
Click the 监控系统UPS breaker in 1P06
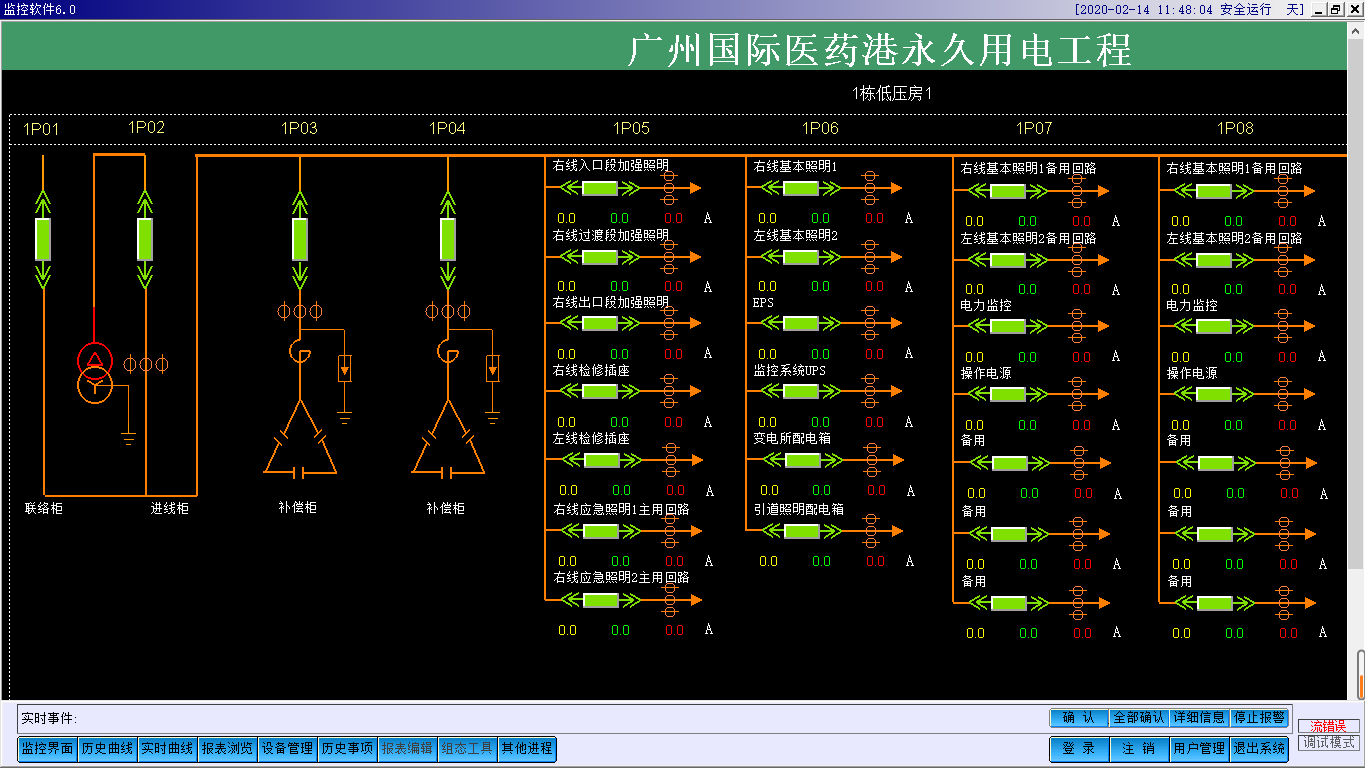[x=801, y=391]
